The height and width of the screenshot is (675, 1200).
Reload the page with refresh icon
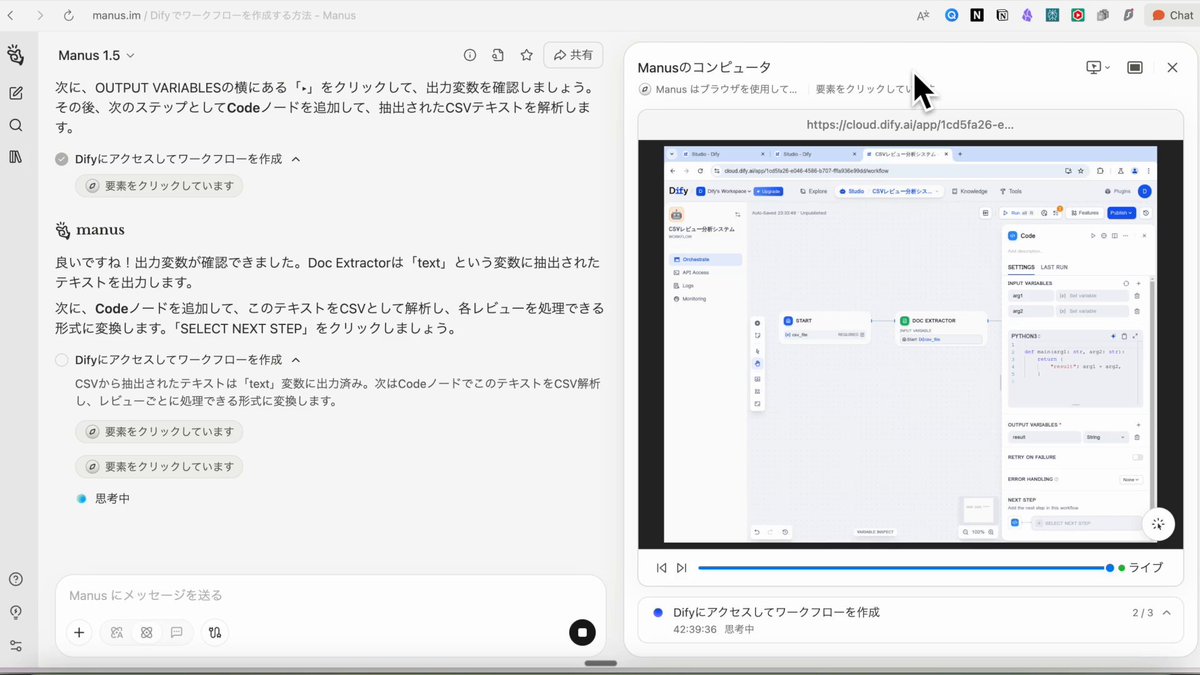[x=69, y=16]
